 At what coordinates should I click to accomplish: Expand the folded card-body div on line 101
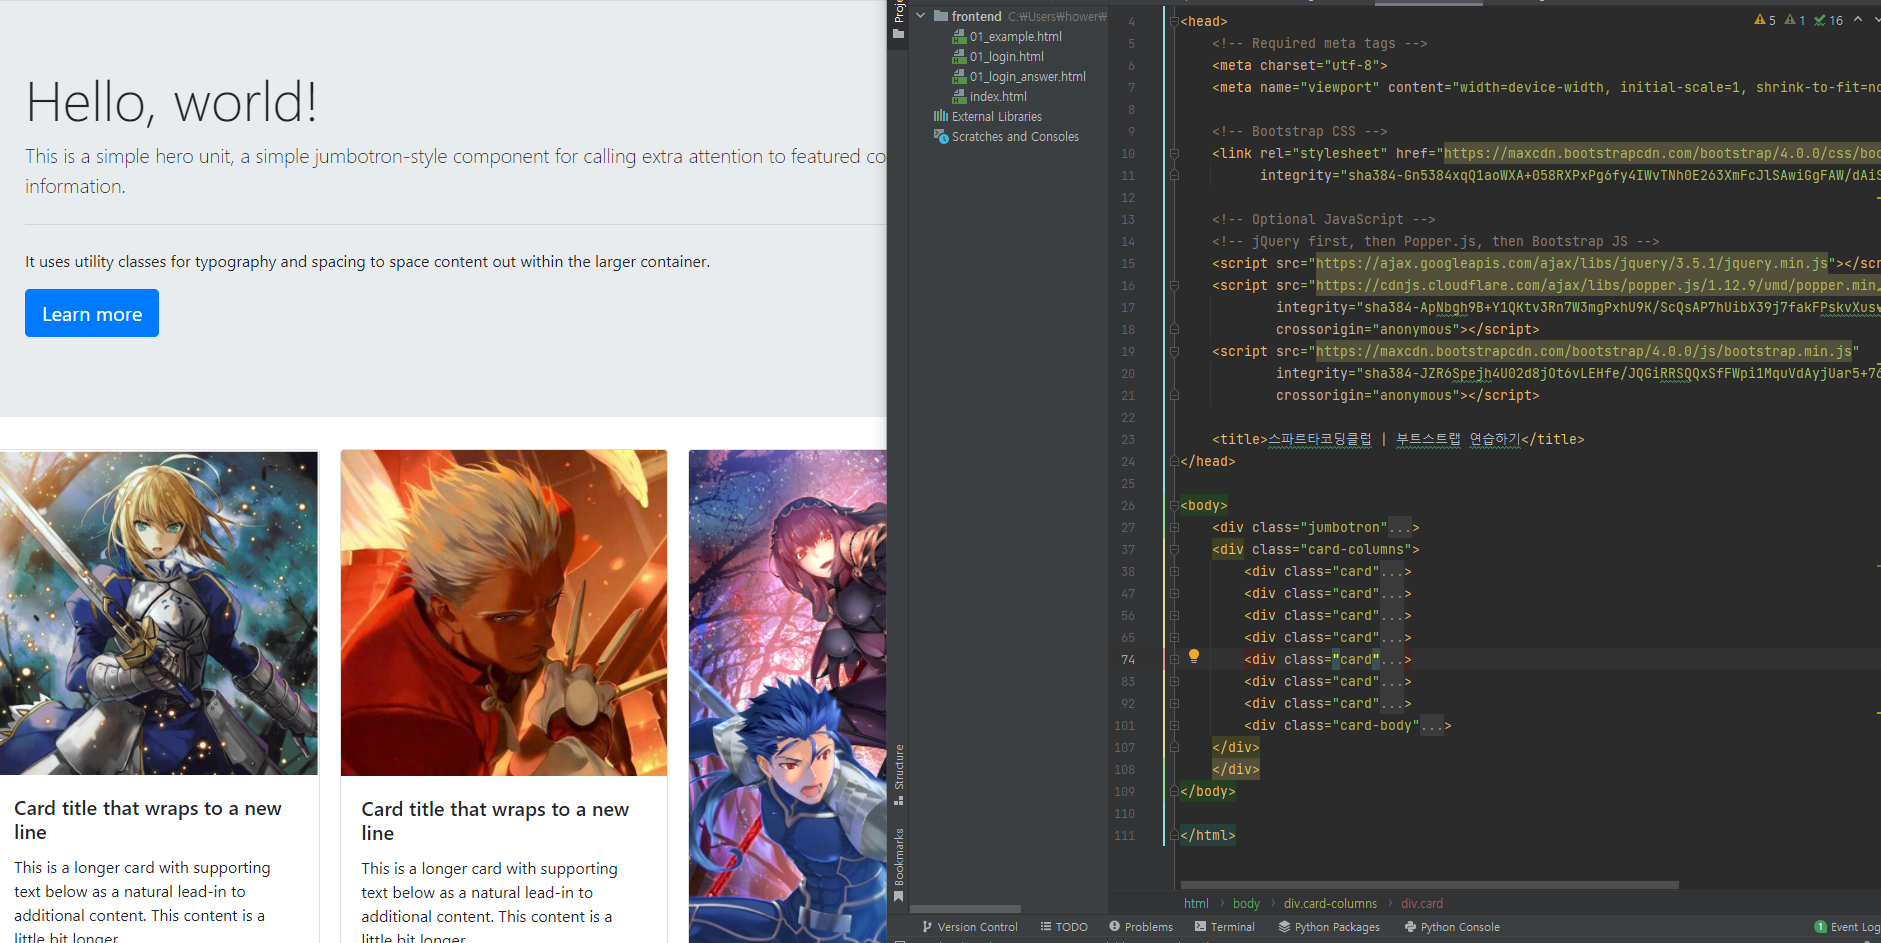(1174, 725)
